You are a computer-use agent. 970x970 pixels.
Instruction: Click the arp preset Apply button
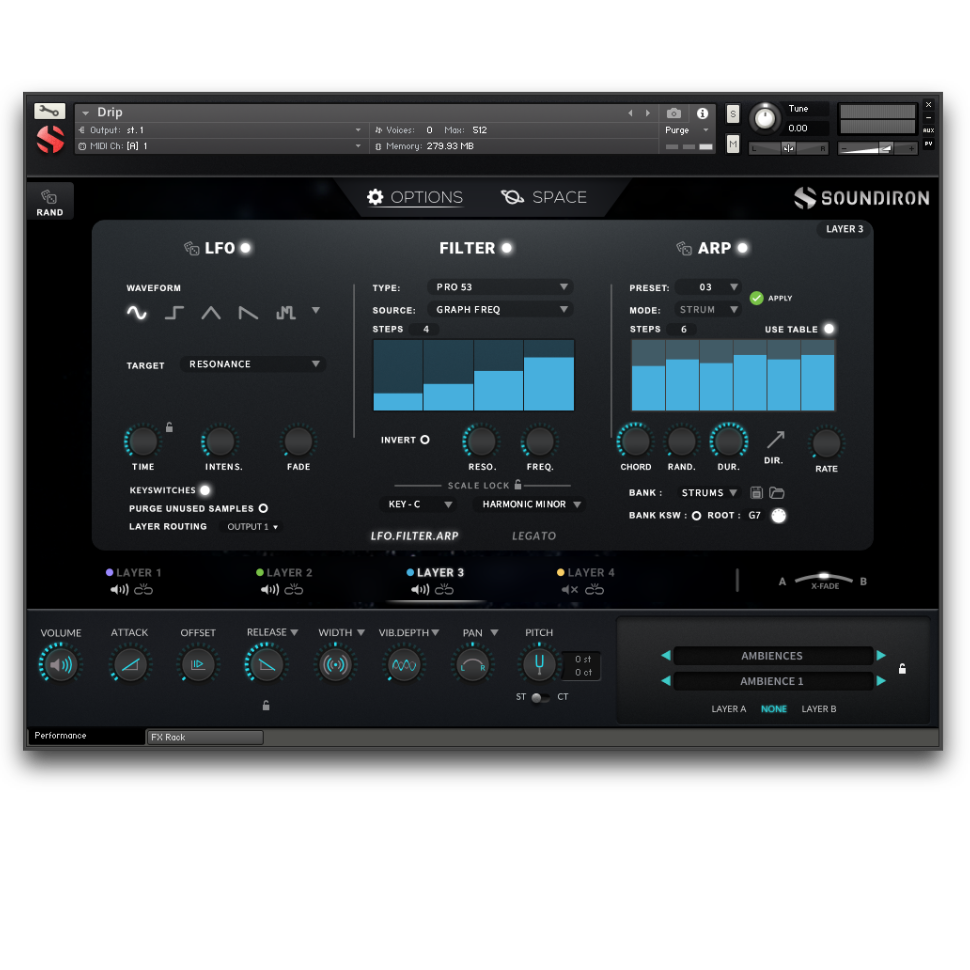tap(757, 298)
